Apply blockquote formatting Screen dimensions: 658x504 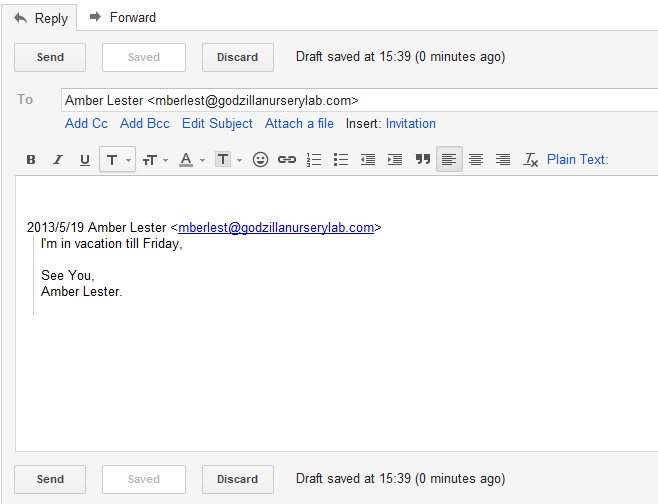point(423,159)
